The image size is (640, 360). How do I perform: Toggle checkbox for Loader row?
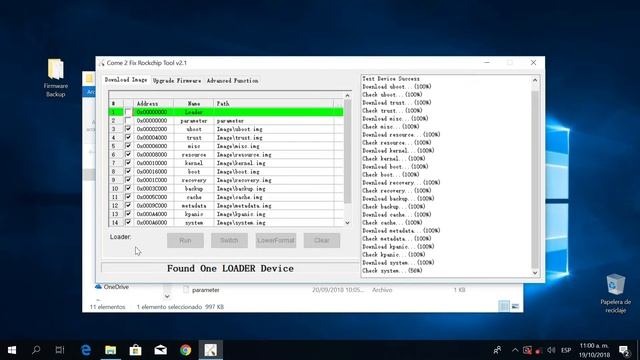(128, 112)
